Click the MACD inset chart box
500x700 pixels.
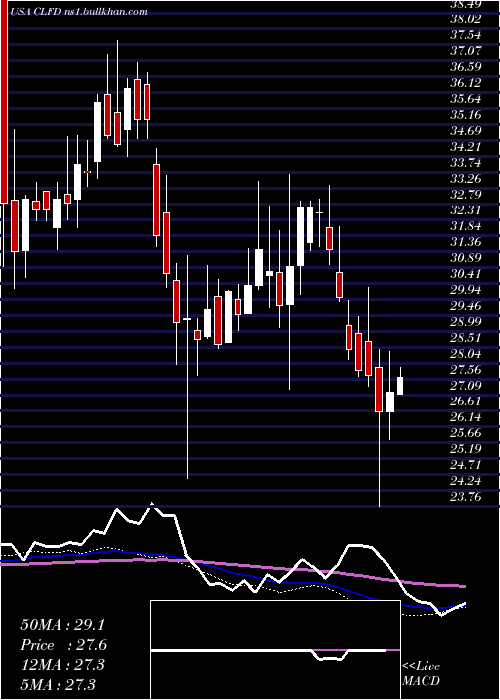[x=275, y=650]
